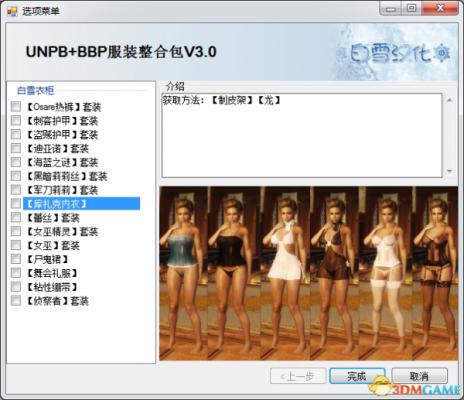Click the 完成 finish button
This screenshot has width=464, height=400.
tap(357, 376)
